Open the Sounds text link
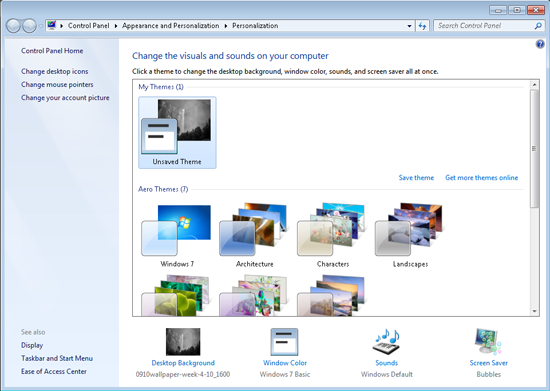The width and height of the screenshot is (550, 391). click(x=387, y=363)
